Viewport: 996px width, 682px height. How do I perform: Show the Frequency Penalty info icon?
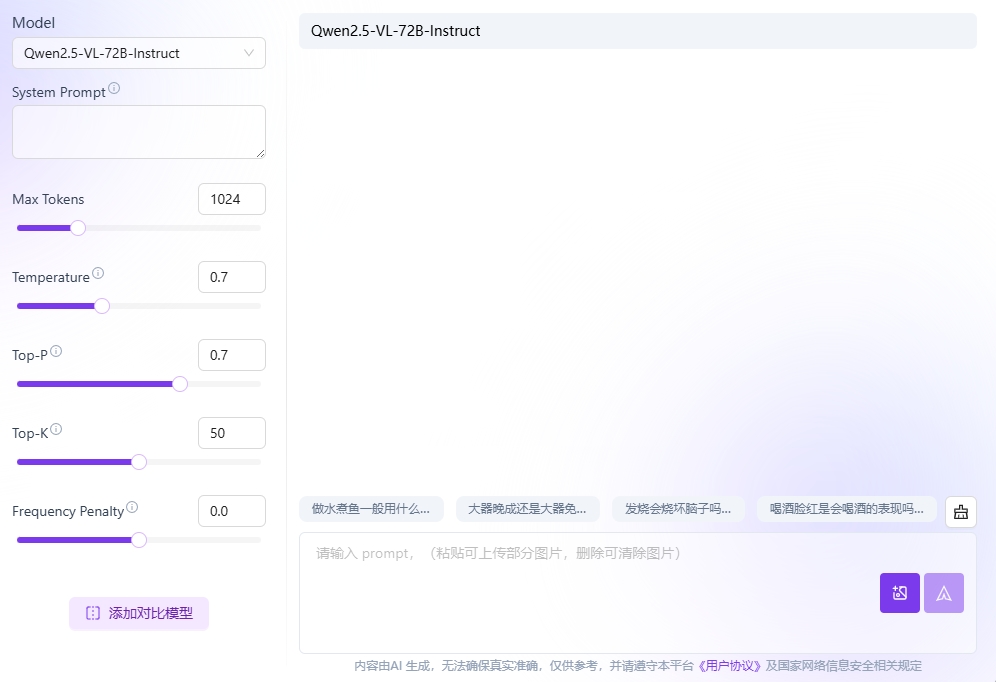(132, 507)
